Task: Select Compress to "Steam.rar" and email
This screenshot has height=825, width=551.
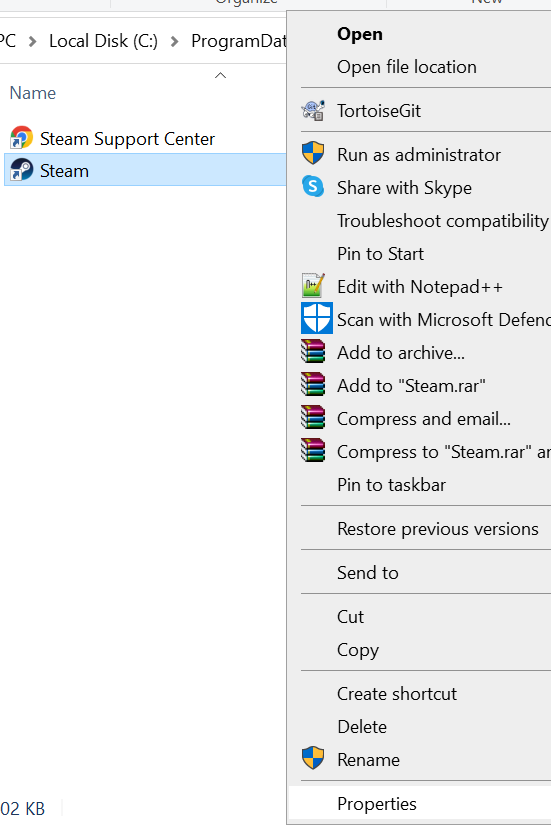Action: point(444,451)
